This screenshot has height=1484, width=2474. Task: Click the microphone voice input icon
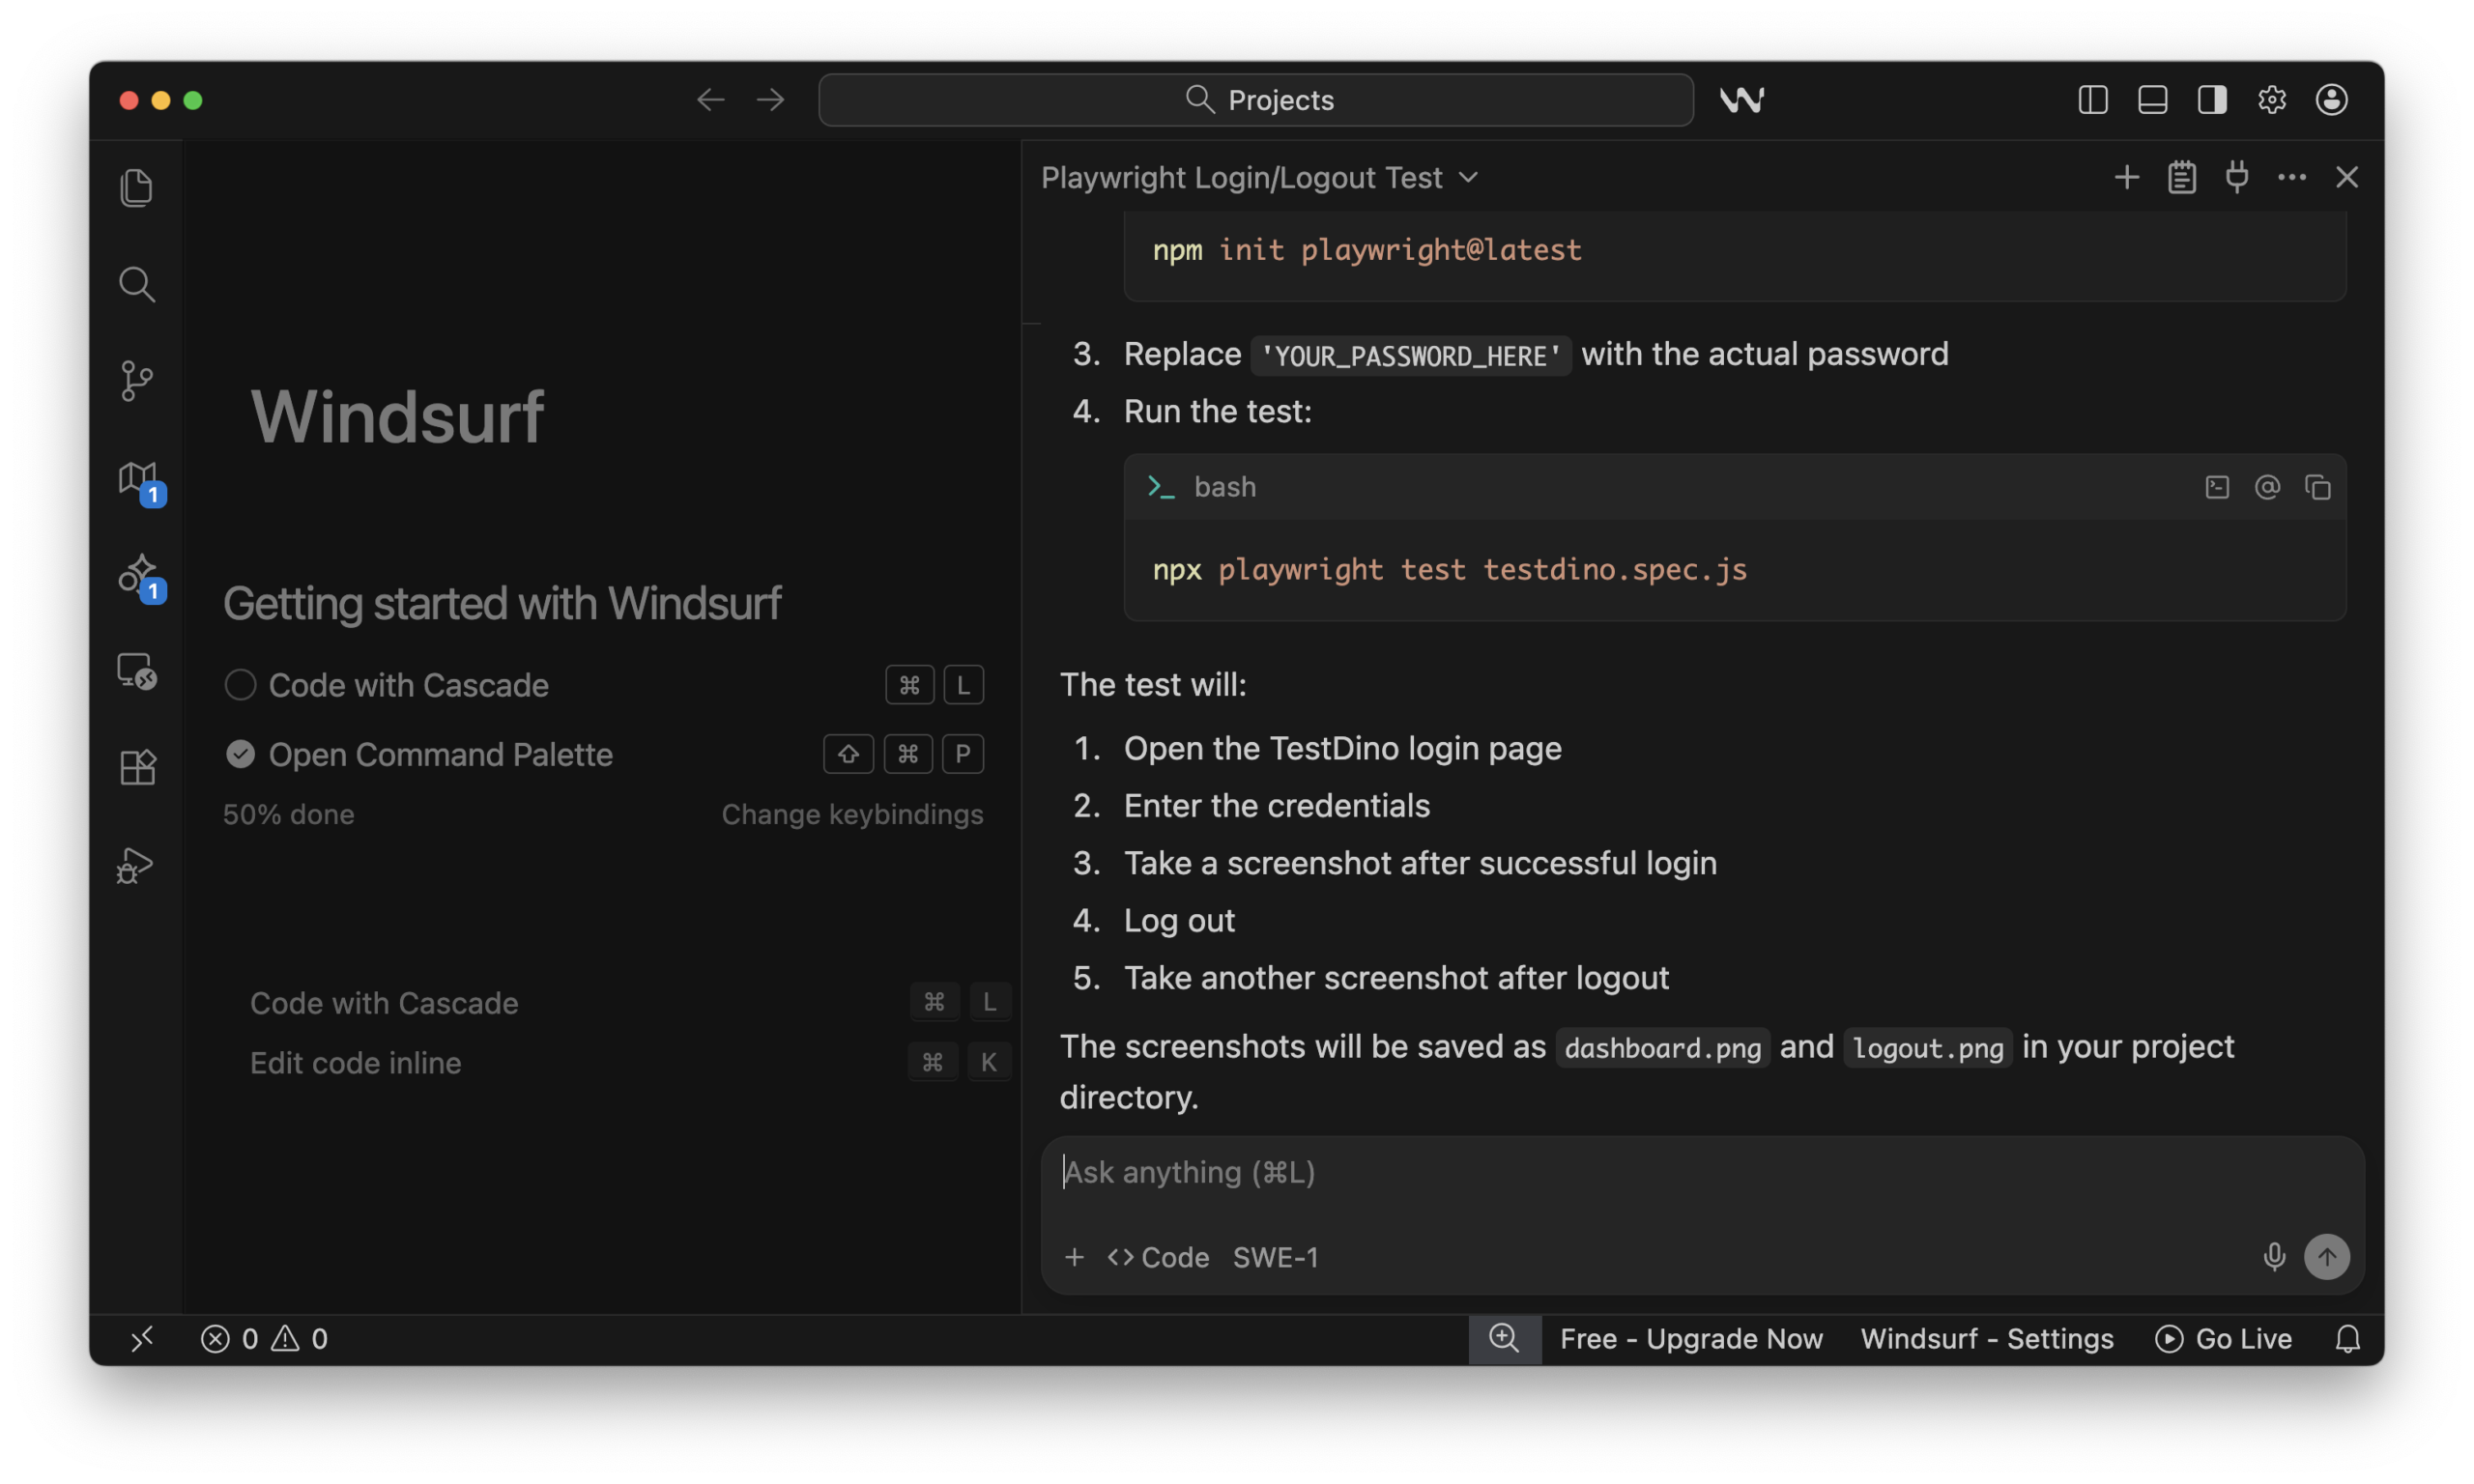click(x=2273, y=1257)
